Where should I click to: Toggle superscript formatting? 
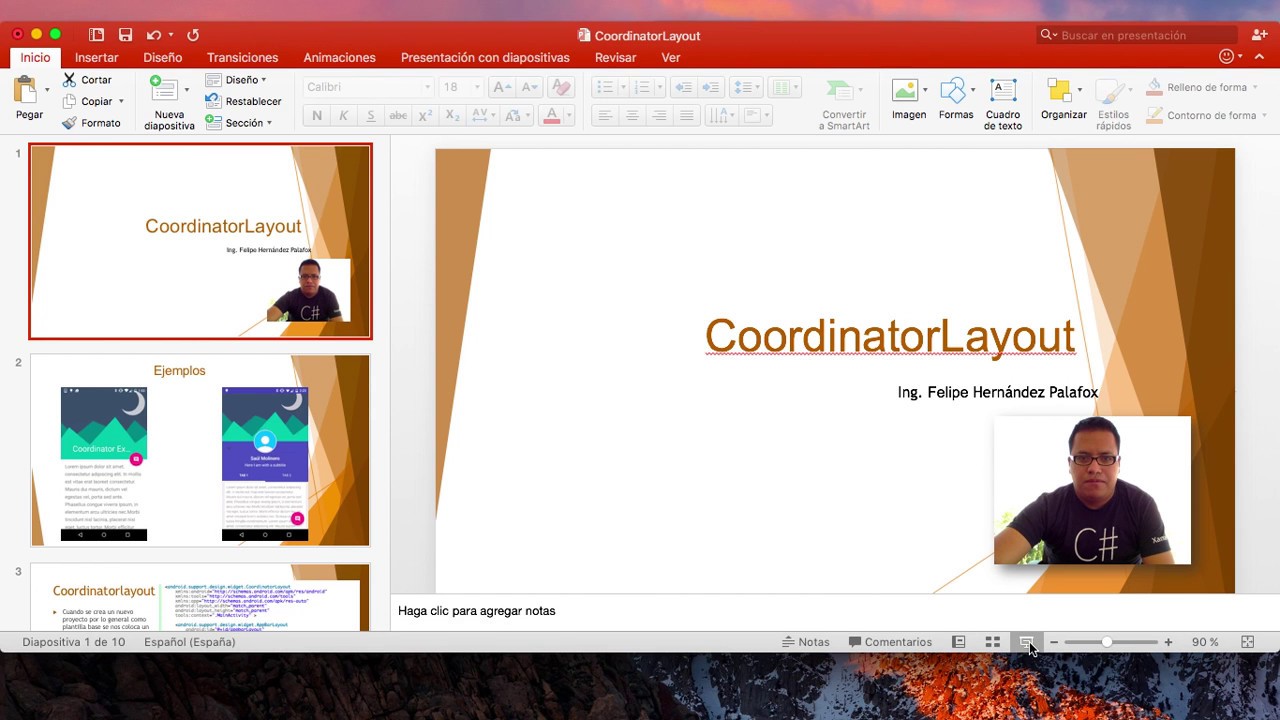click(425, 116)
